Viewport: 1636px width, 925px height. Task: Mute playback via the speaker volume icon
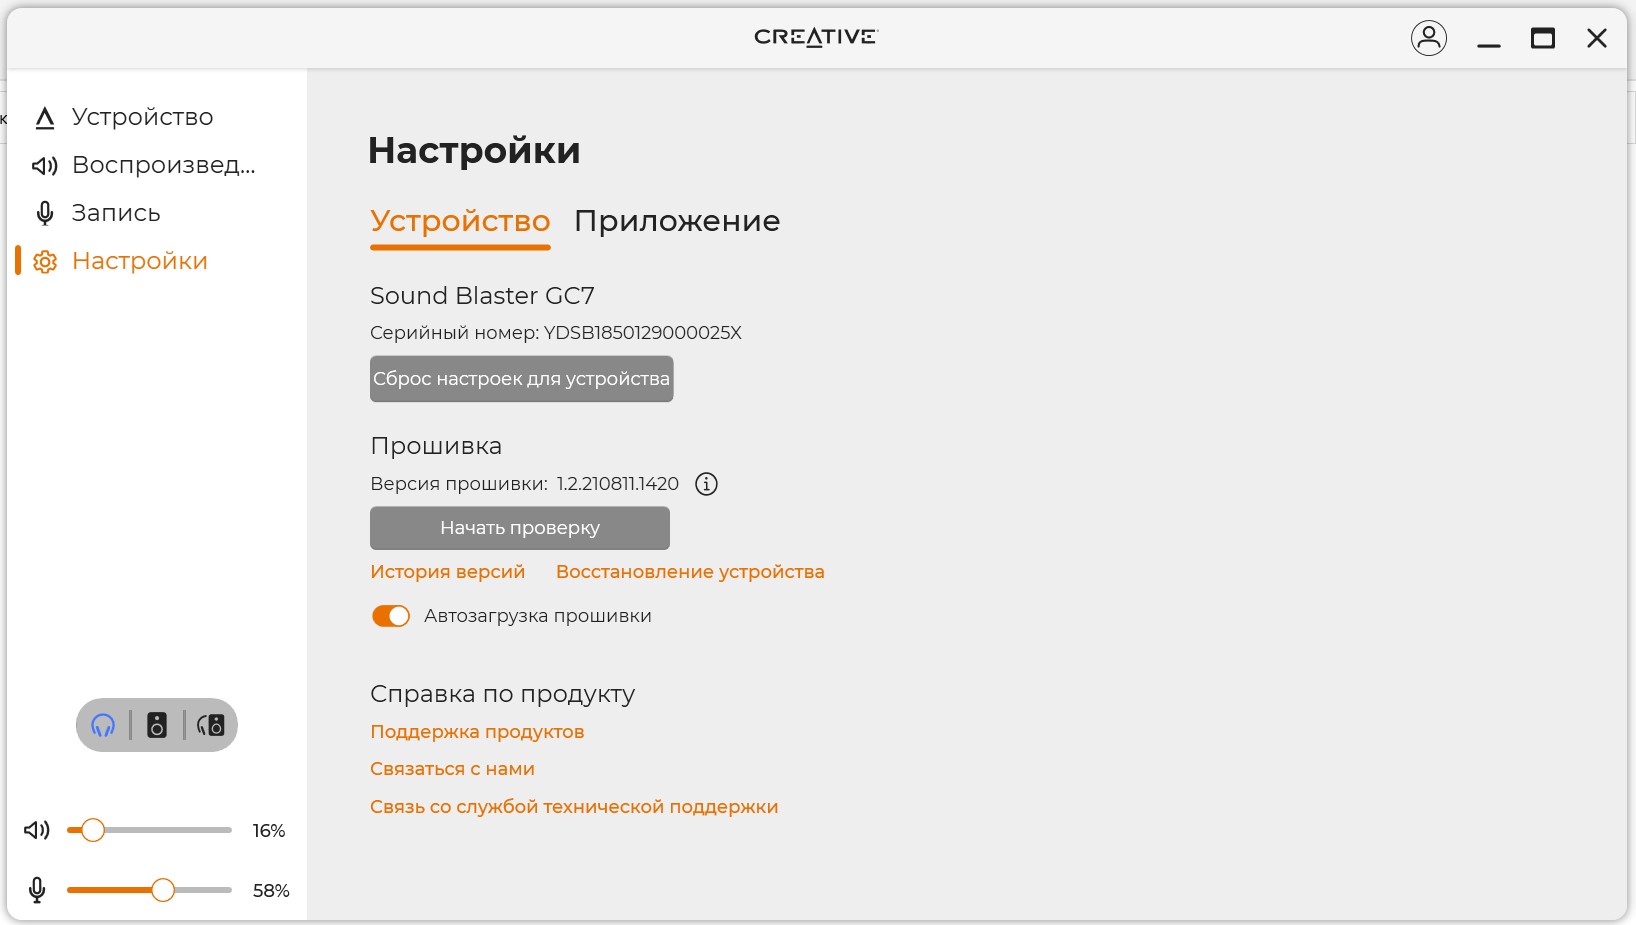(37, 830)
